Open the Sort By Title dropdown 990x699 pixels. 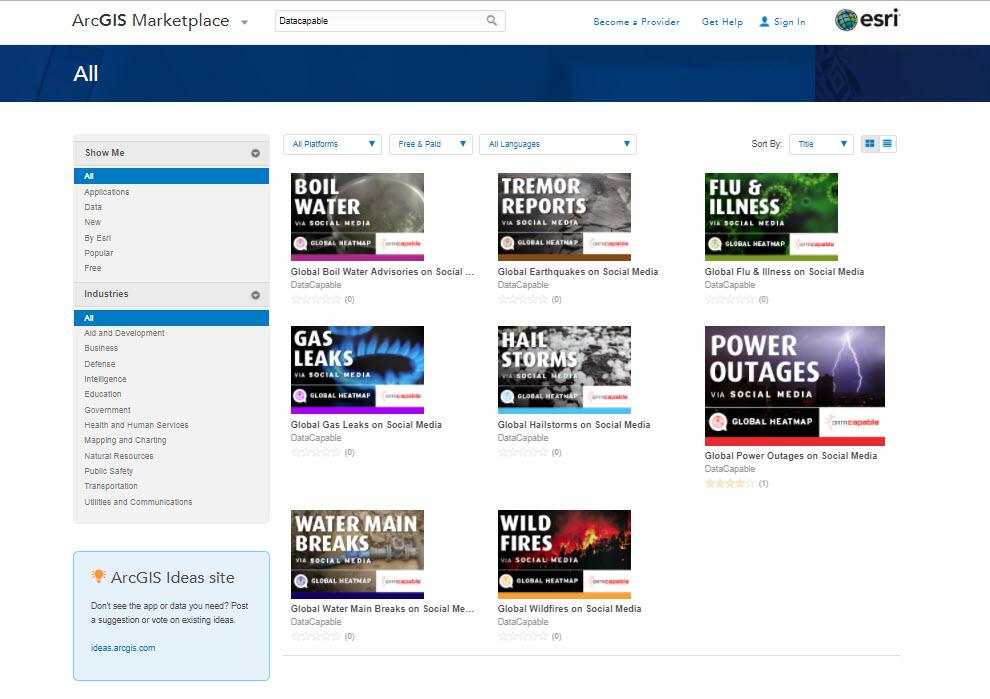821,144
